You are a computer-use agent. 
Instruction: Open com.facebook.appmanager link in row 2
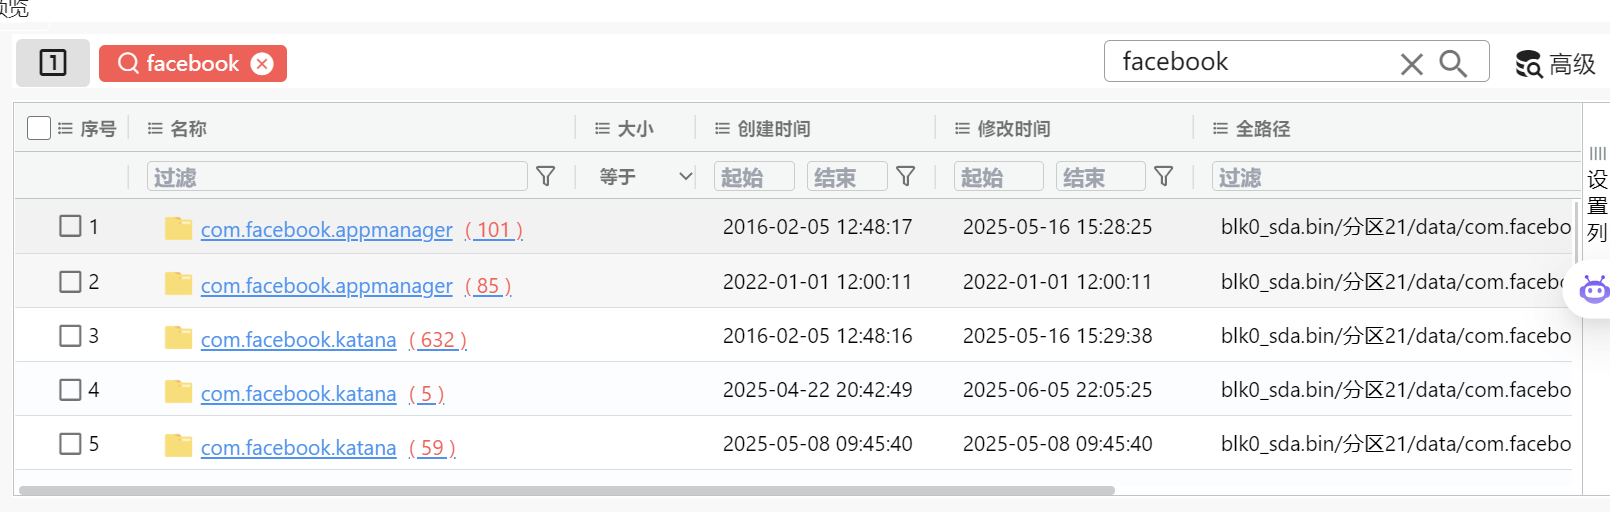click(x=326, y=286)
